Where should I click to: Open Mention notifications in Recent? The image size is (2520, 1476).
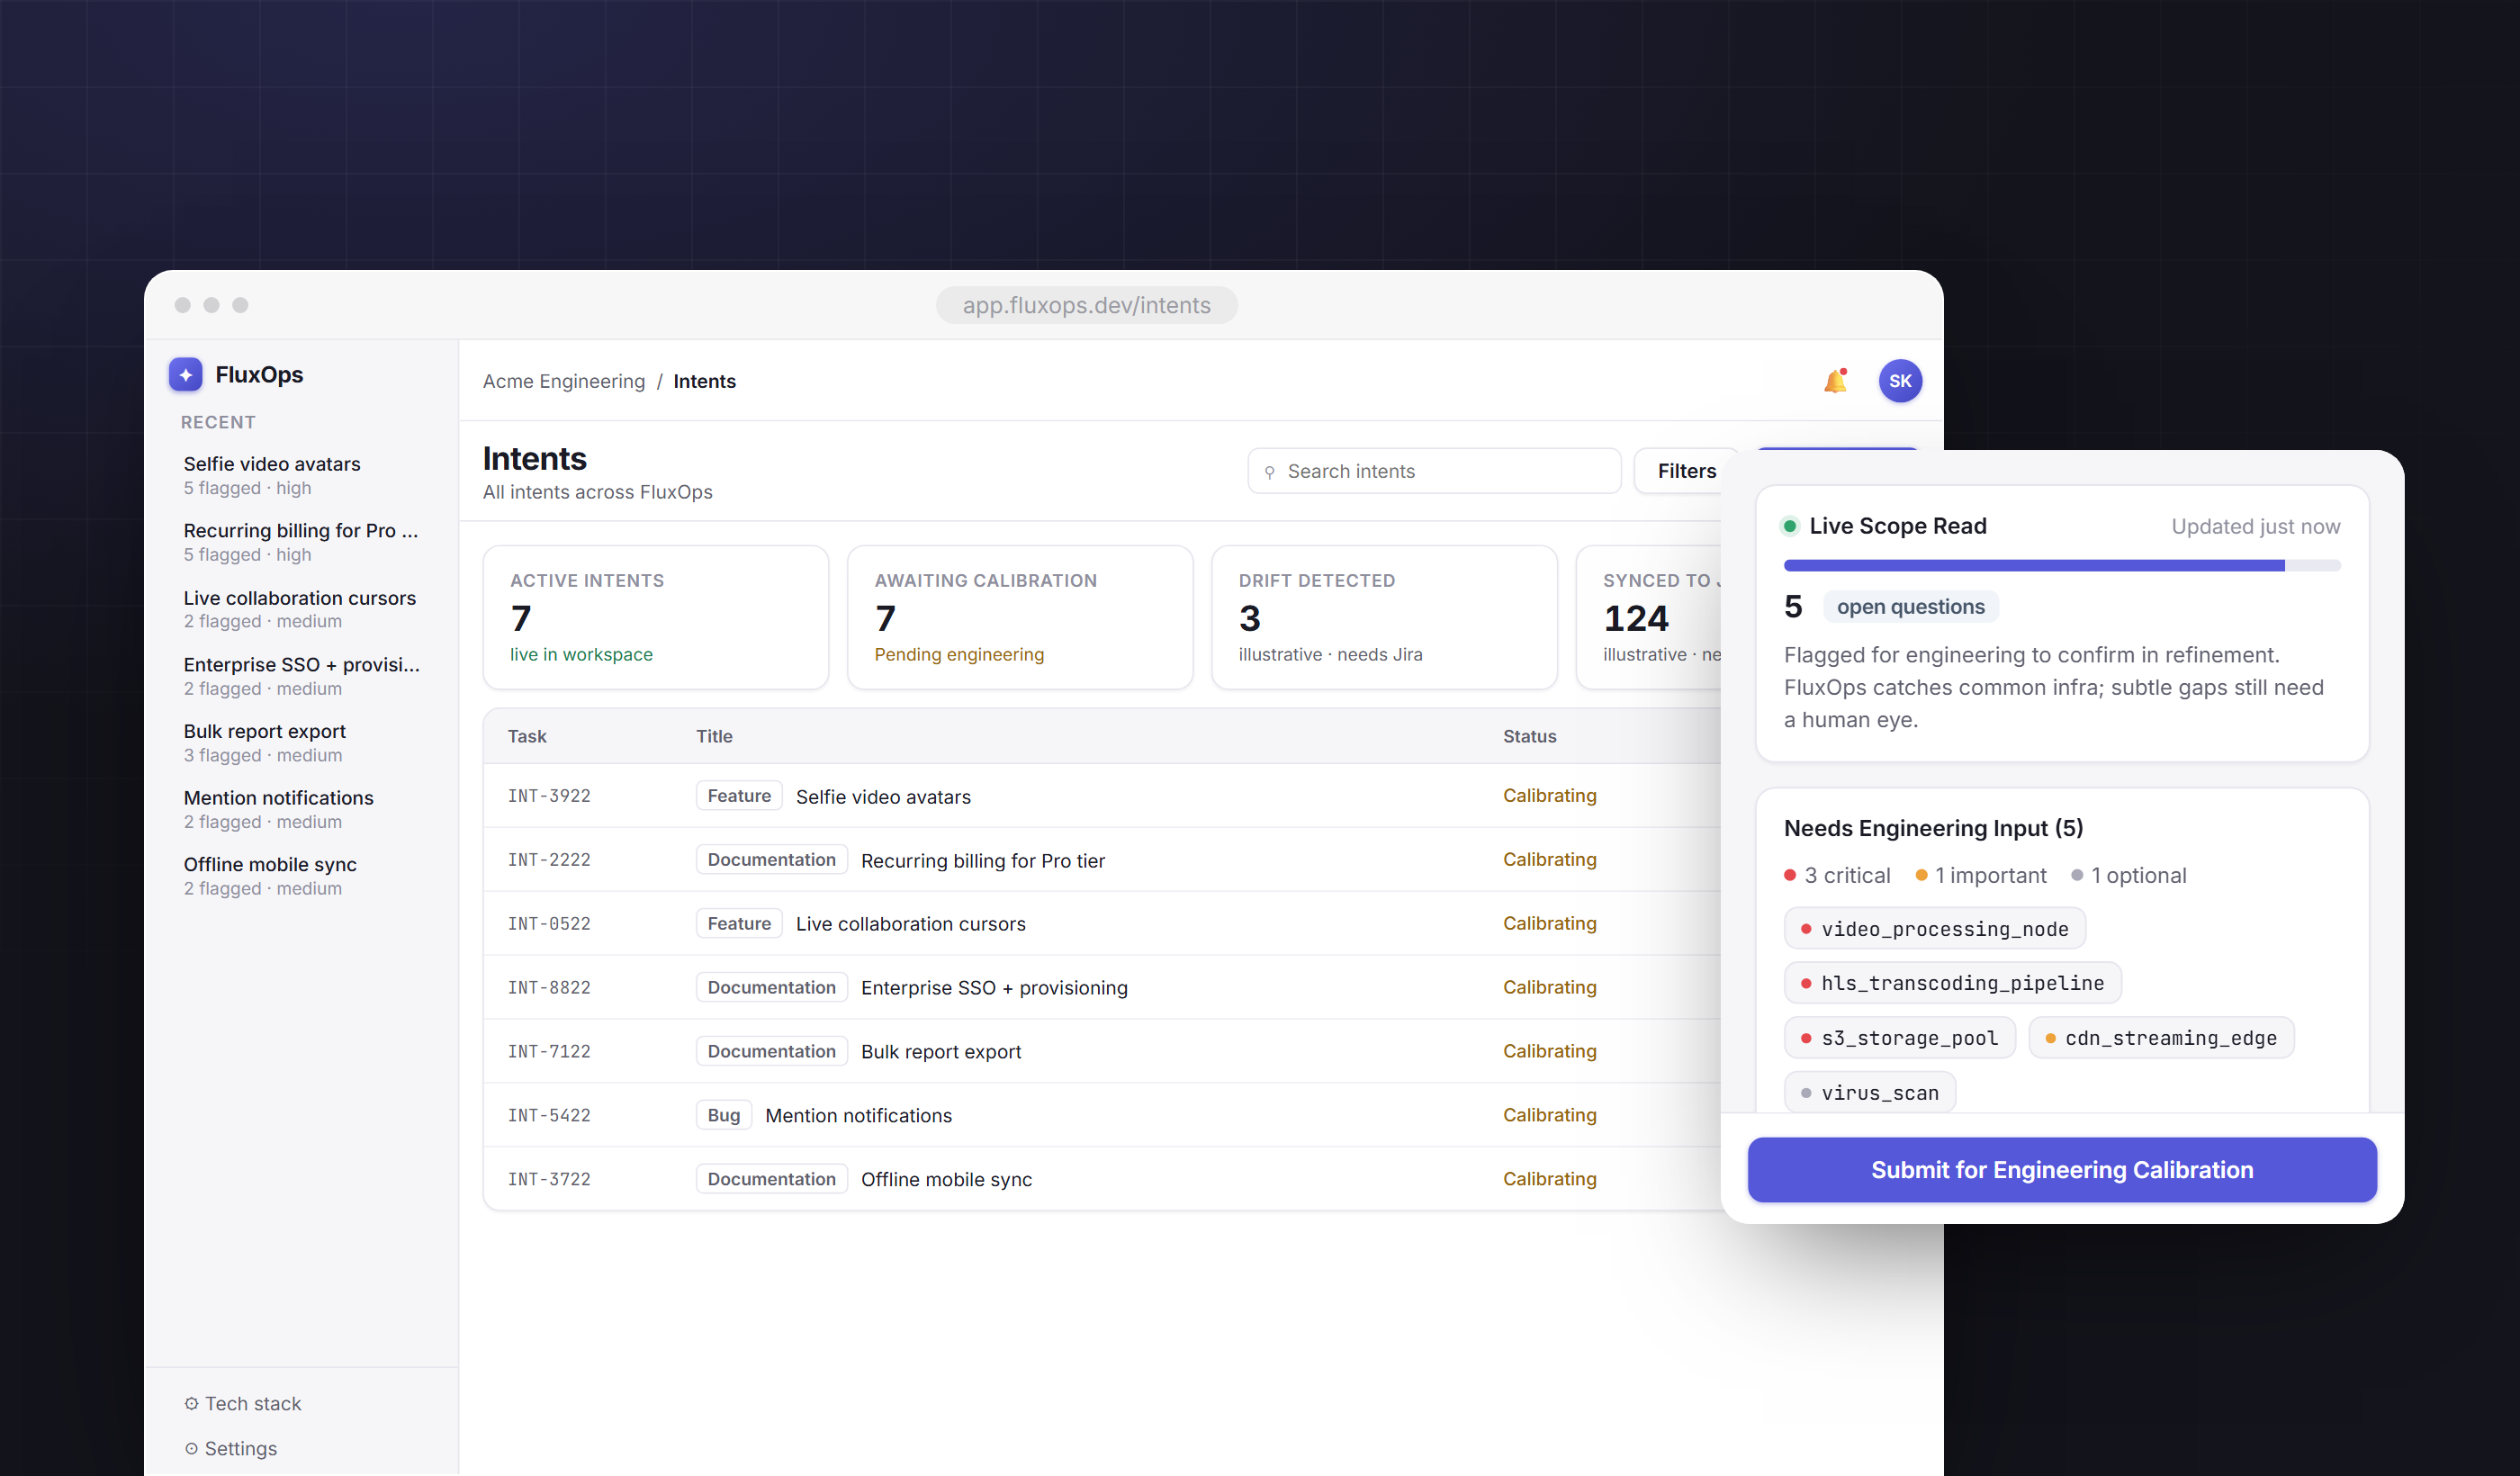pos(302,809)
